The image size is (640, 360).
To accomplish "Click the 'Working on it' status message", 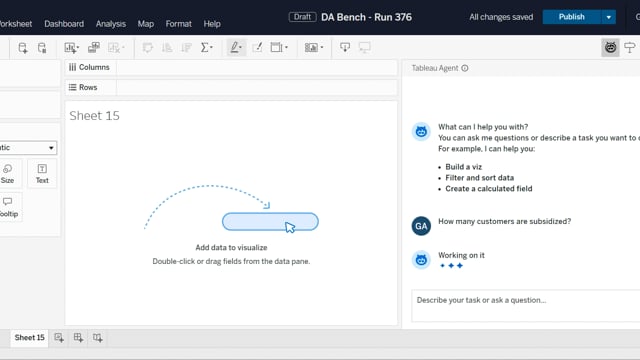I will click(461, 255).
